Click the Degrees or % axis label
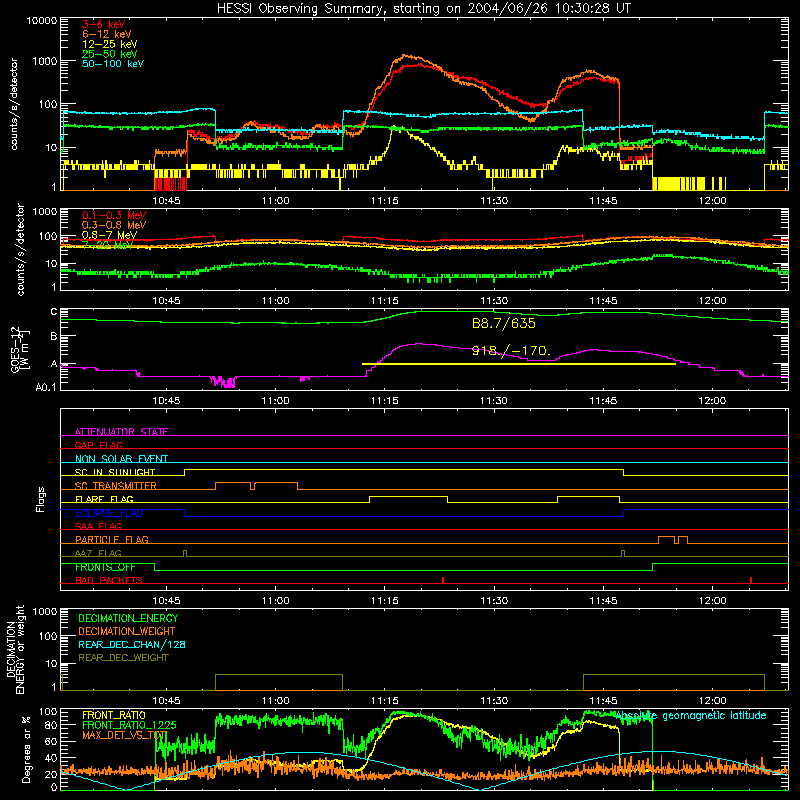Viewport: 800px width, 800px height. point(26,749)
